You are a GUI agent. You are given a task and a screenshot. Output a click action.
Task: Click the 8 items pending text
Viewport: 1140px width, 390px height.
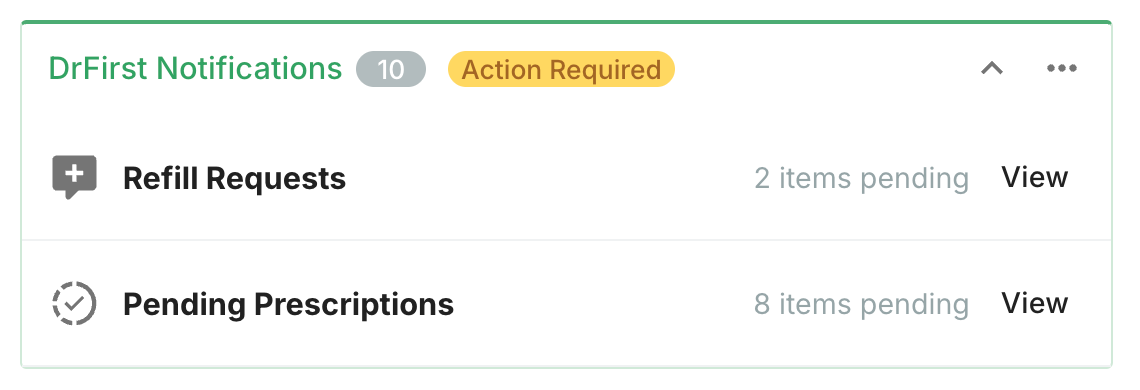click(x=862, y=304)
